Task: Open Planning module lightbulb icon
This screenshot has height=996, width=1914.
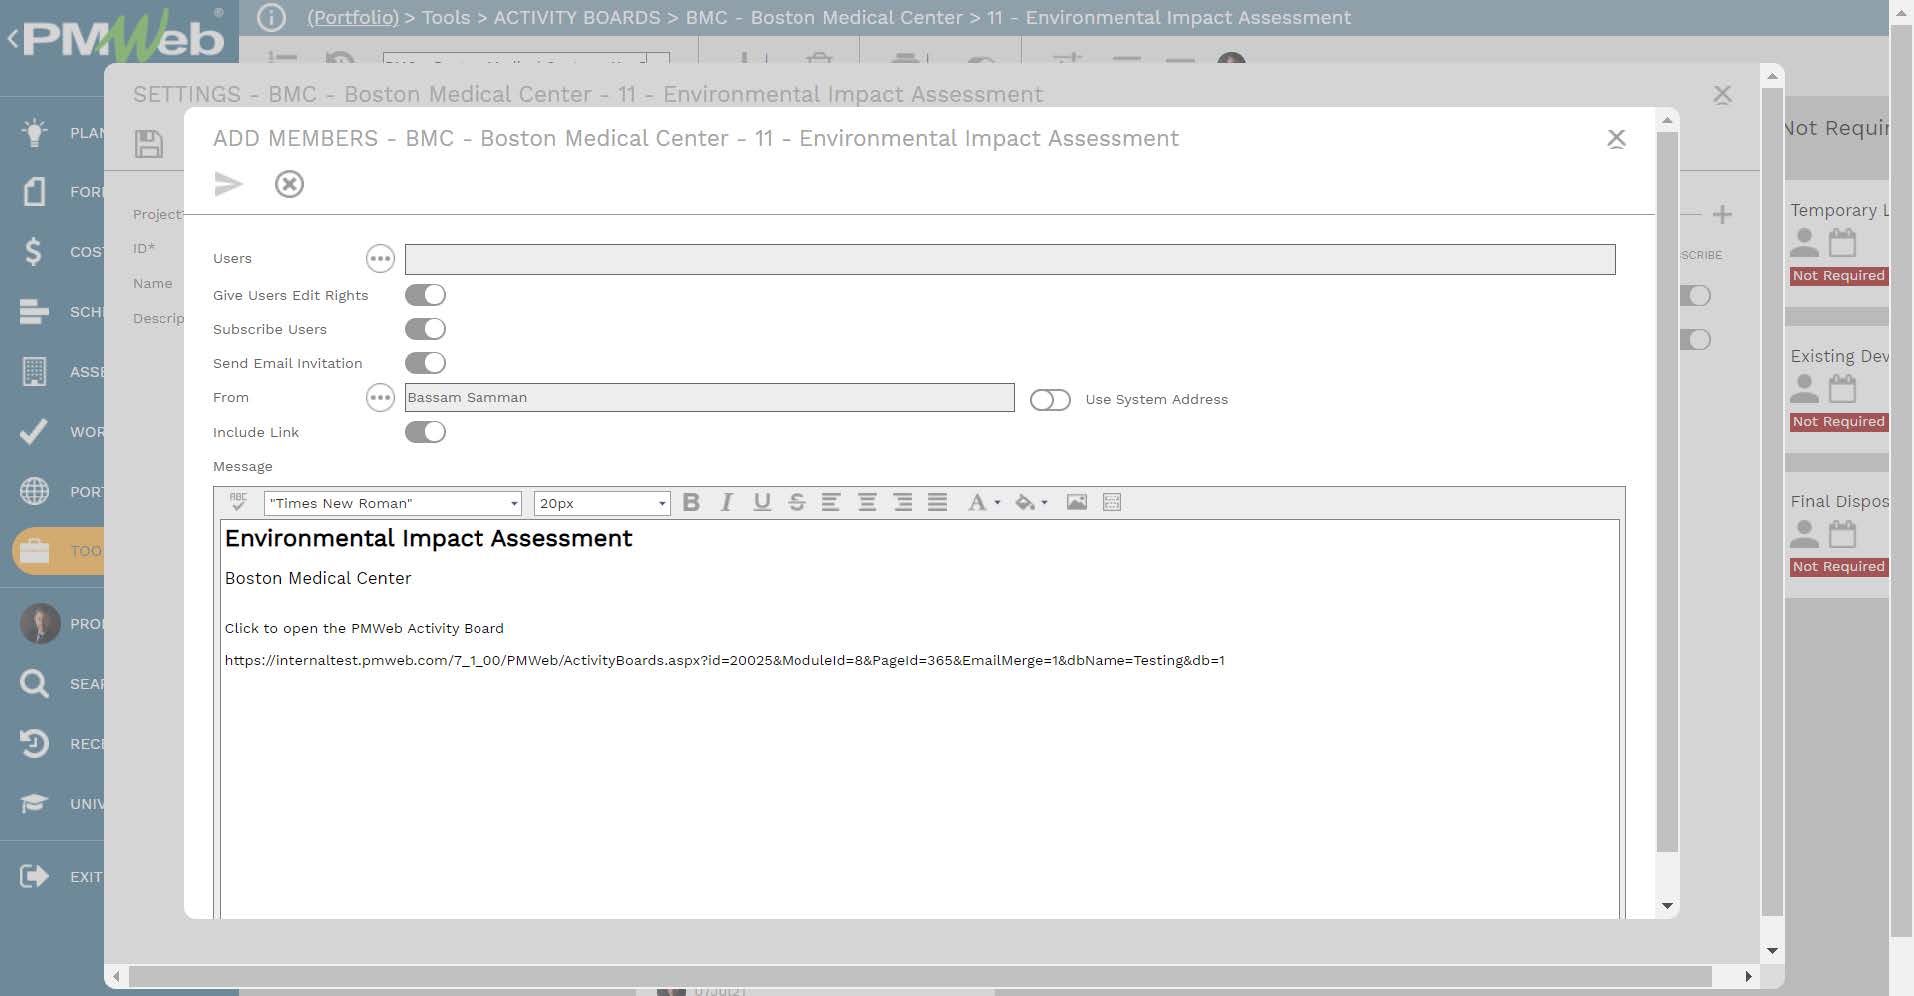Action: pyautogui.click(x=34, y=132)
